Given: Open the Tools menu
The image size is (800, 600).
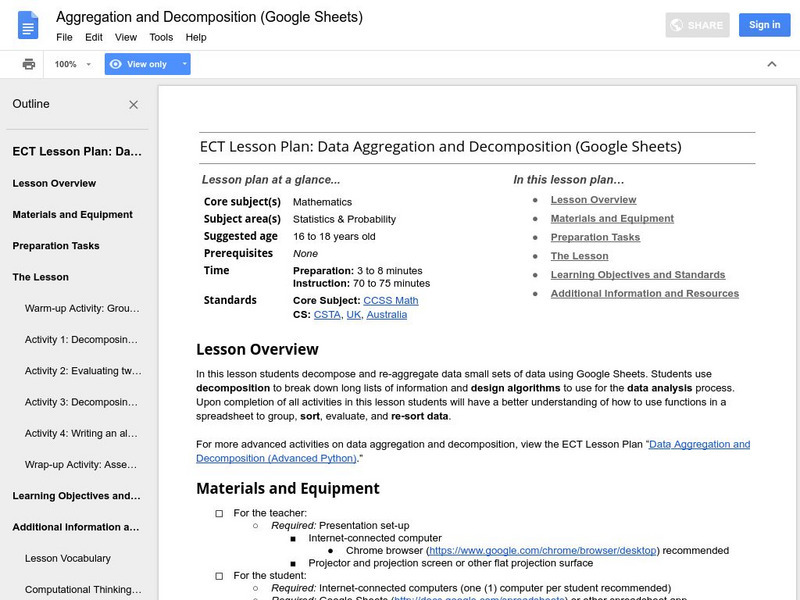Looking at the screenshot, I should [161, 37].
